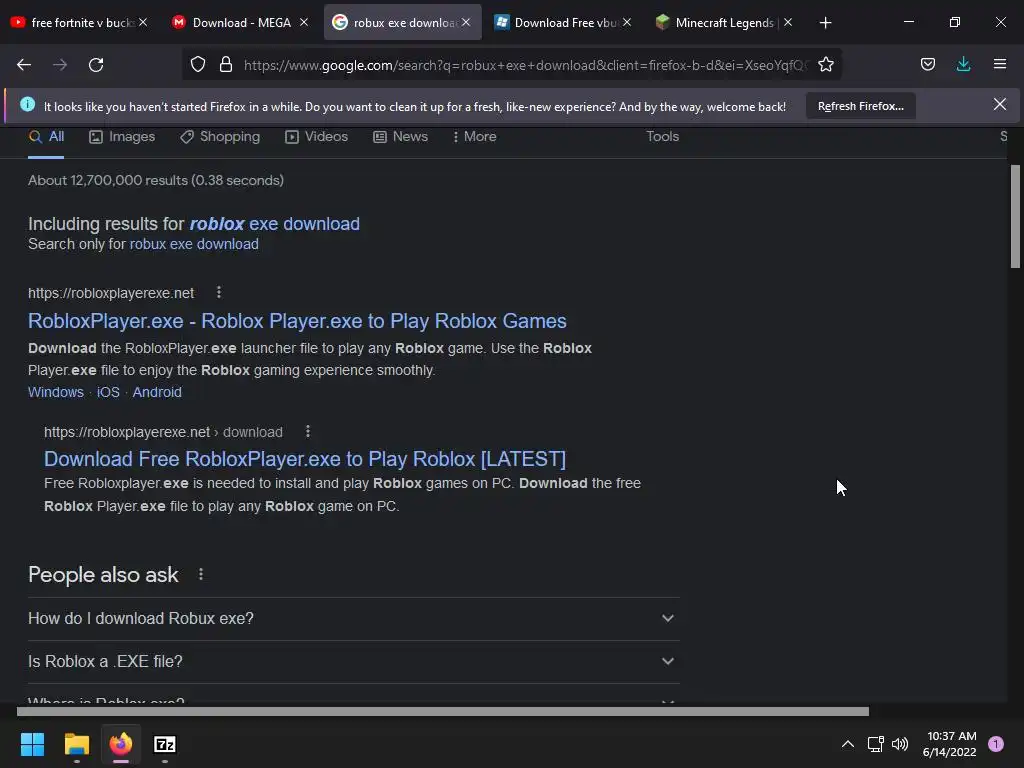Open the Firefox application hamburger menu

pos(999,64)
